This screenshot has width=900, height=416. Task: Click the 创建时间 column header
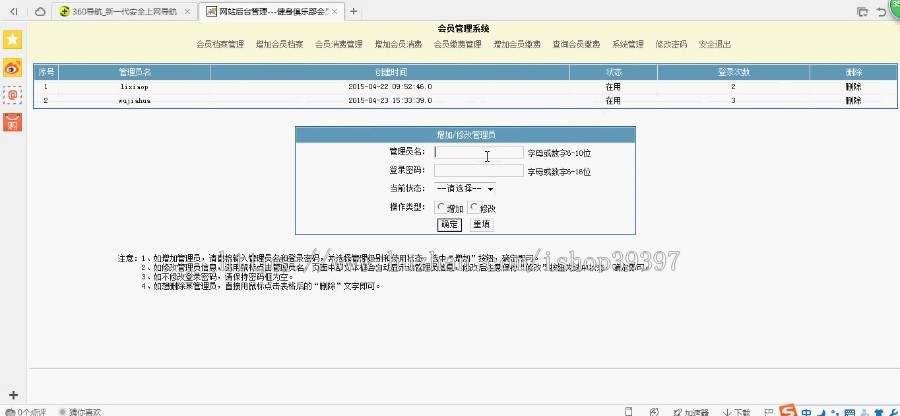(391, 72)
